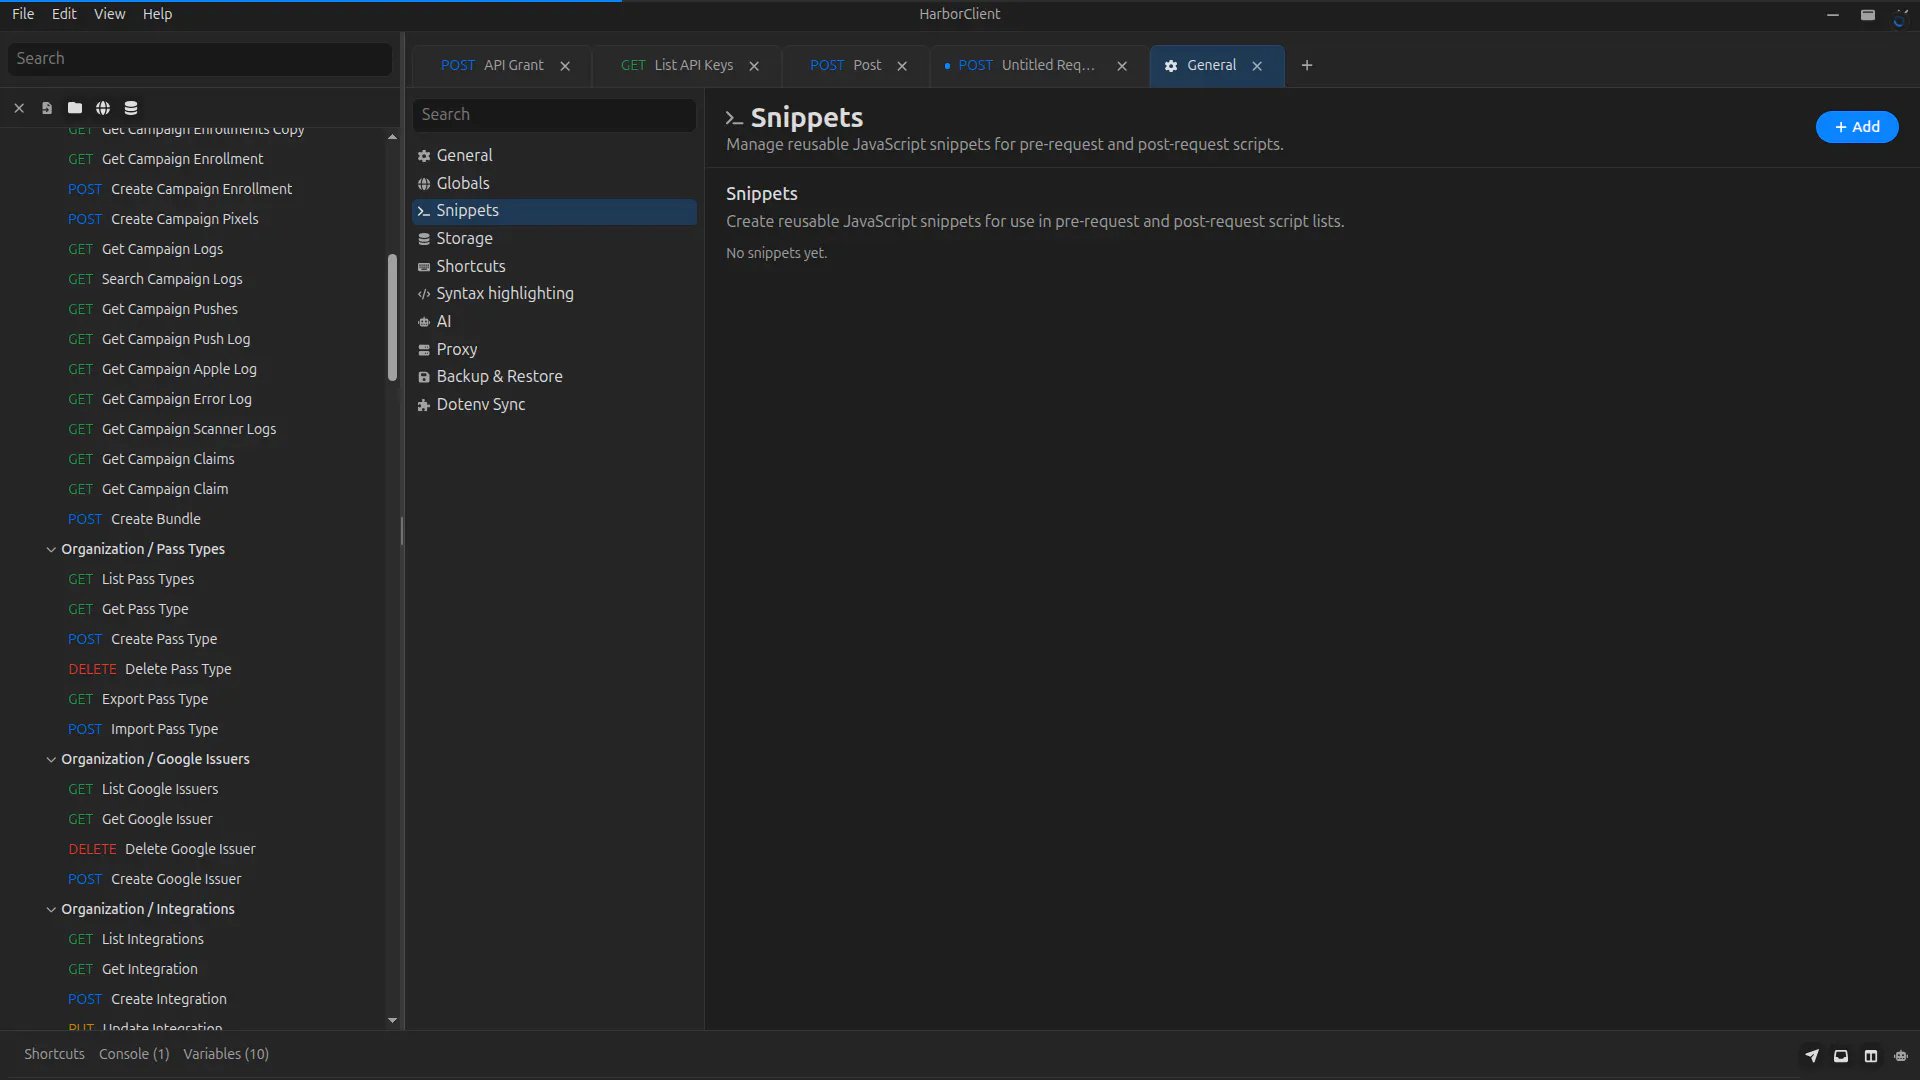Close the API Grant tab
The height and width of the screenshot is (1080, 1920).
click(x=565, y=66)
